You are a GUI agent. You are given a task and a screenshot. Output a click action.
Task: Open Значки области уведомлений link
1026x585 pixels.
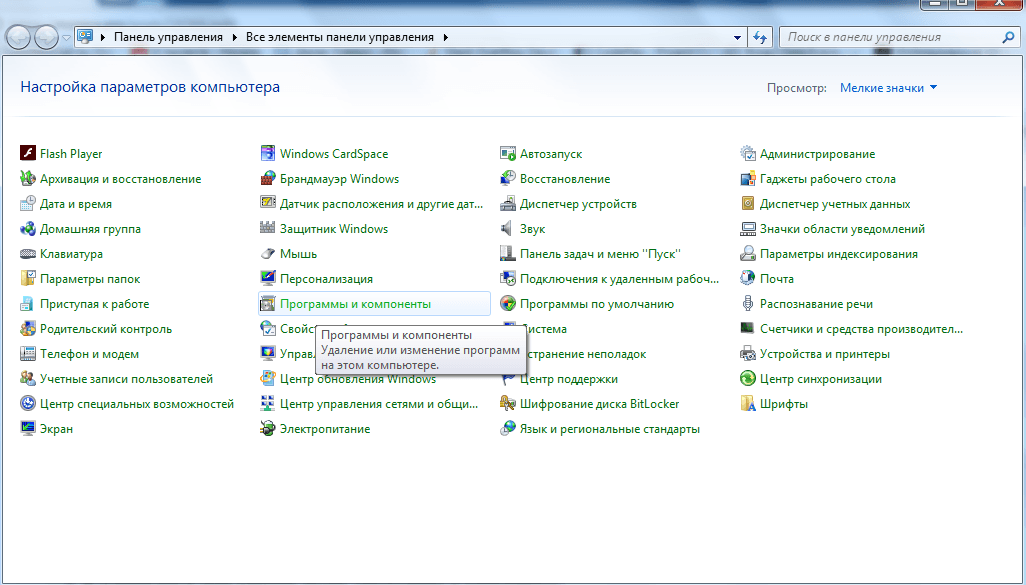[842, 228]
